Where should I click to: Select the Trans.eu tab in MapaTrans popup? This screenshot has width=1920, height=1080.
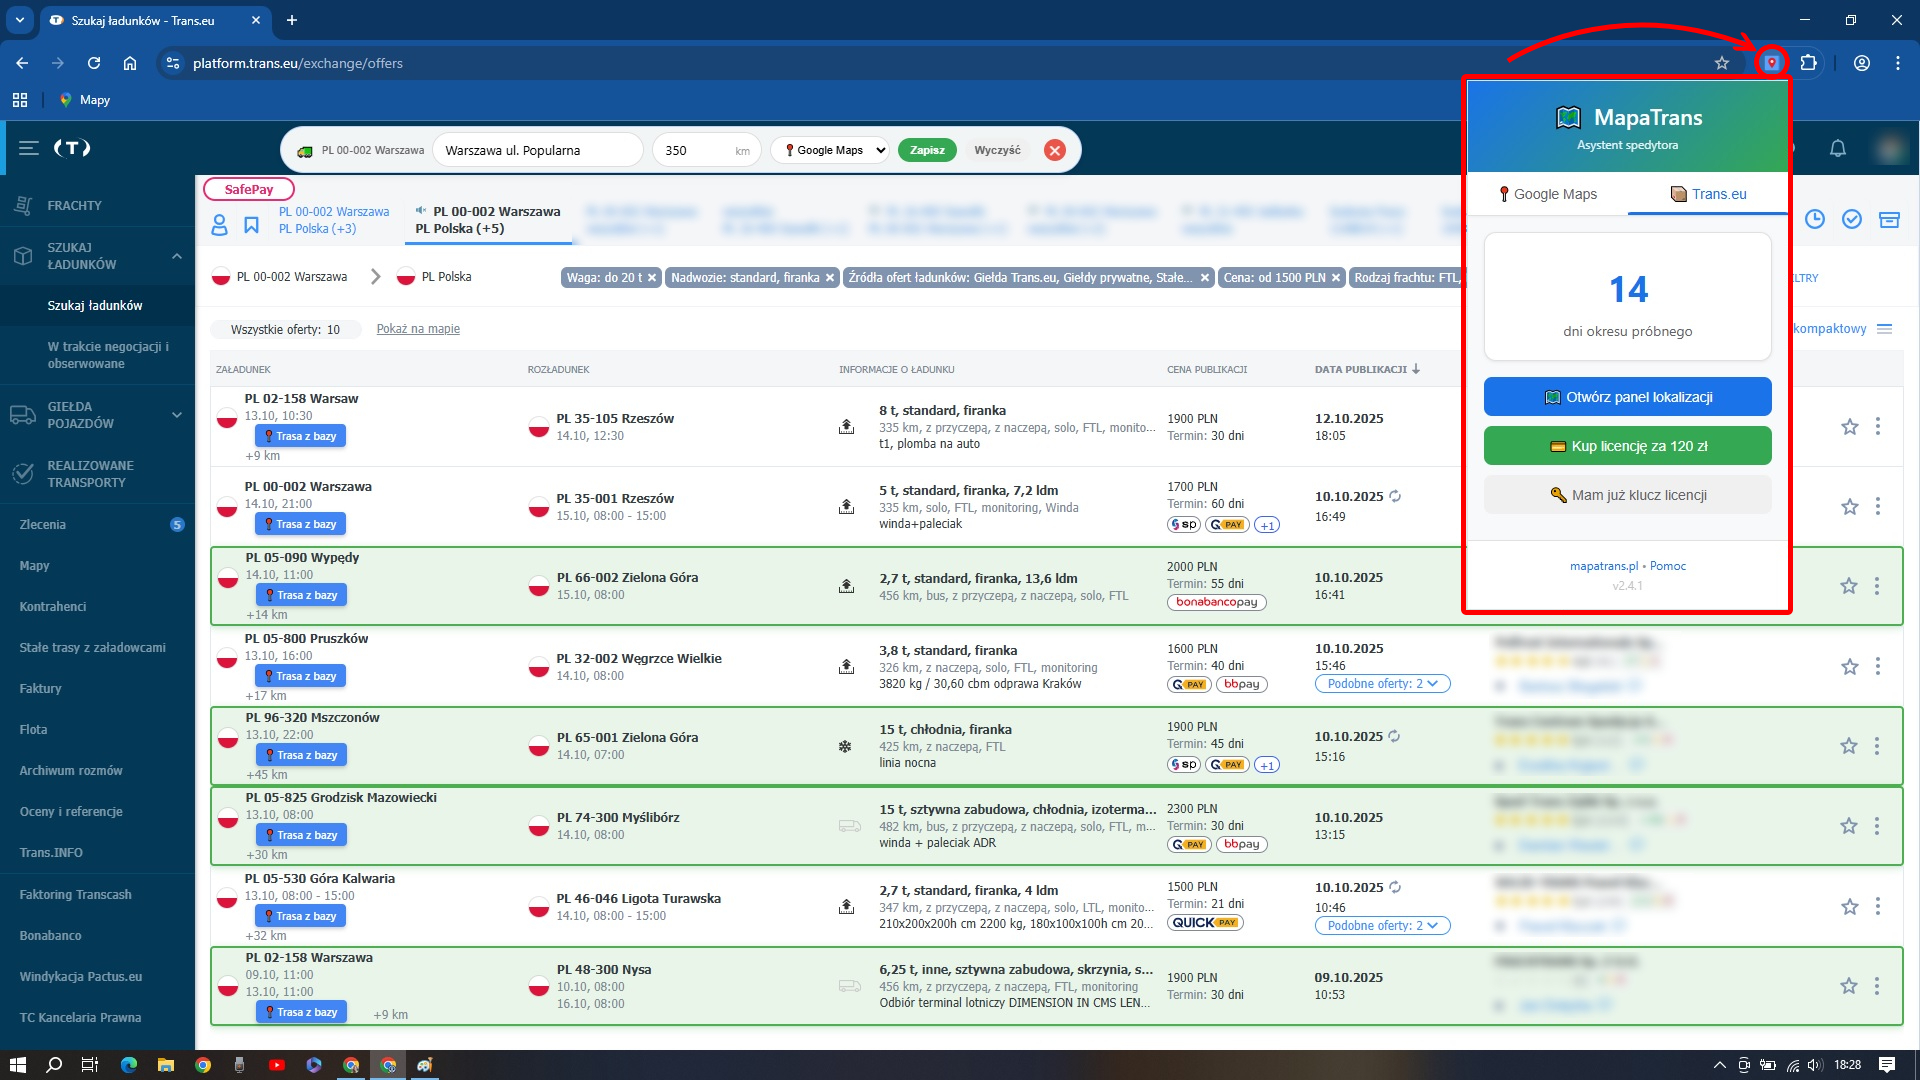[x=1708, y=194]
